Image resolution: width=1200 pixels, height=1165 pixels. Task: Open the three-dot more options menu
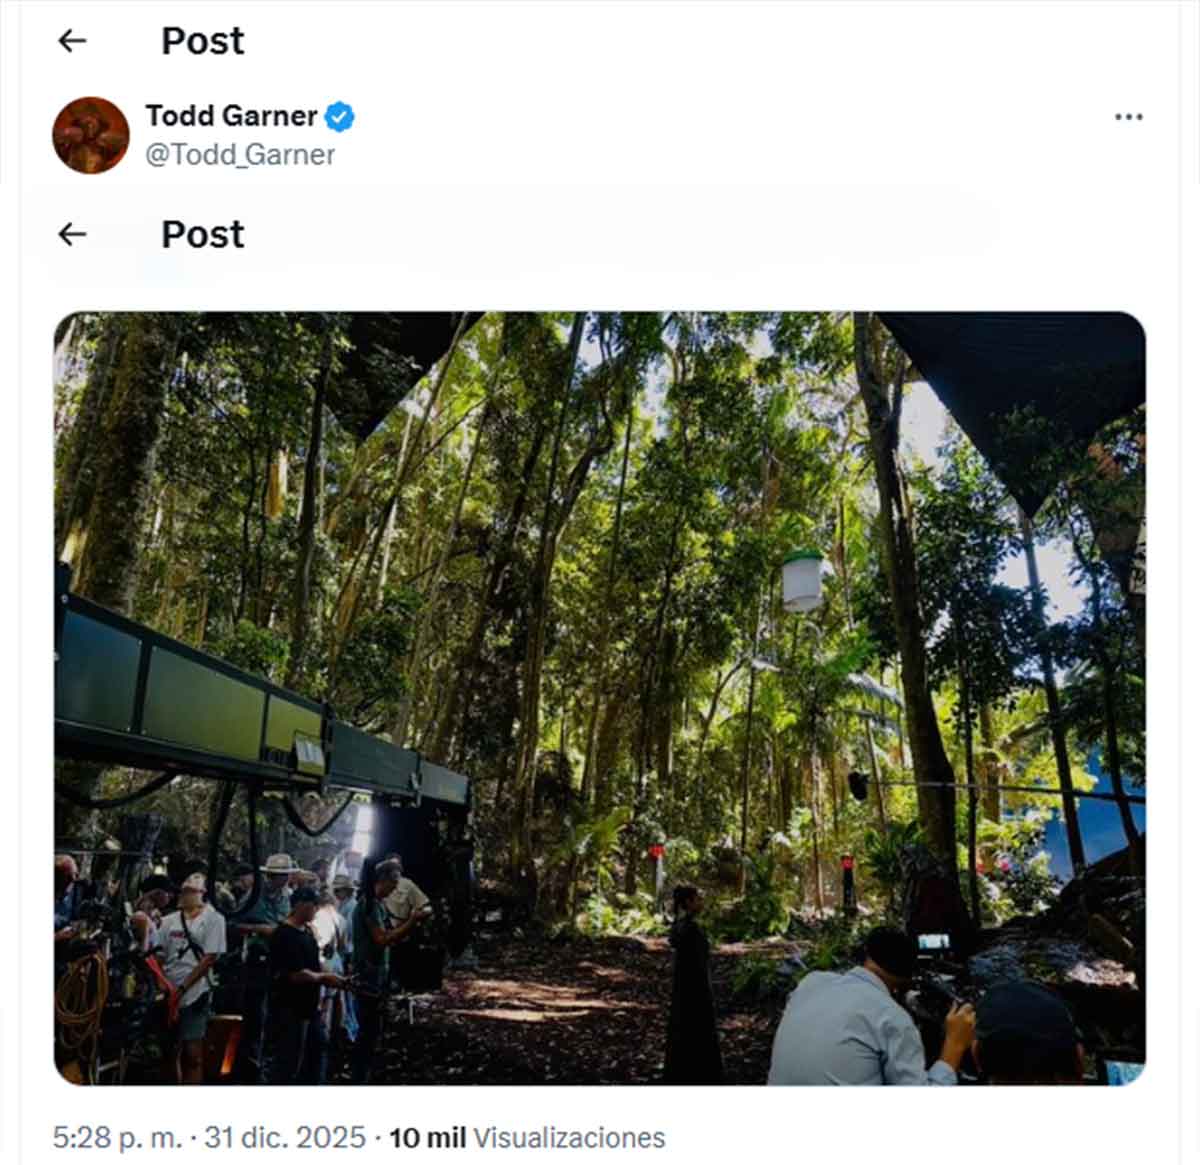[x=1128, y=117]
